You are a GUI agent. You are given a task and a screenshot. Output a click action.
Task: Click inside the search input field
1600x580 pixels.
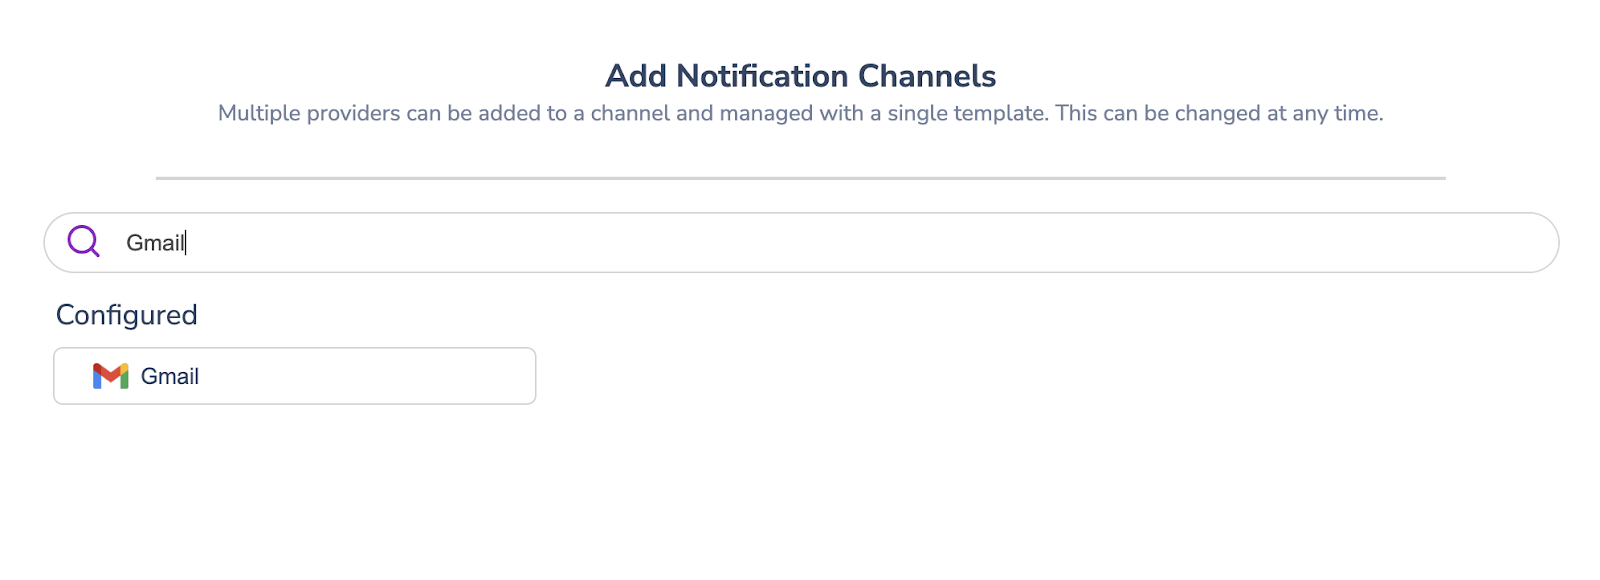tap(400, 241)
